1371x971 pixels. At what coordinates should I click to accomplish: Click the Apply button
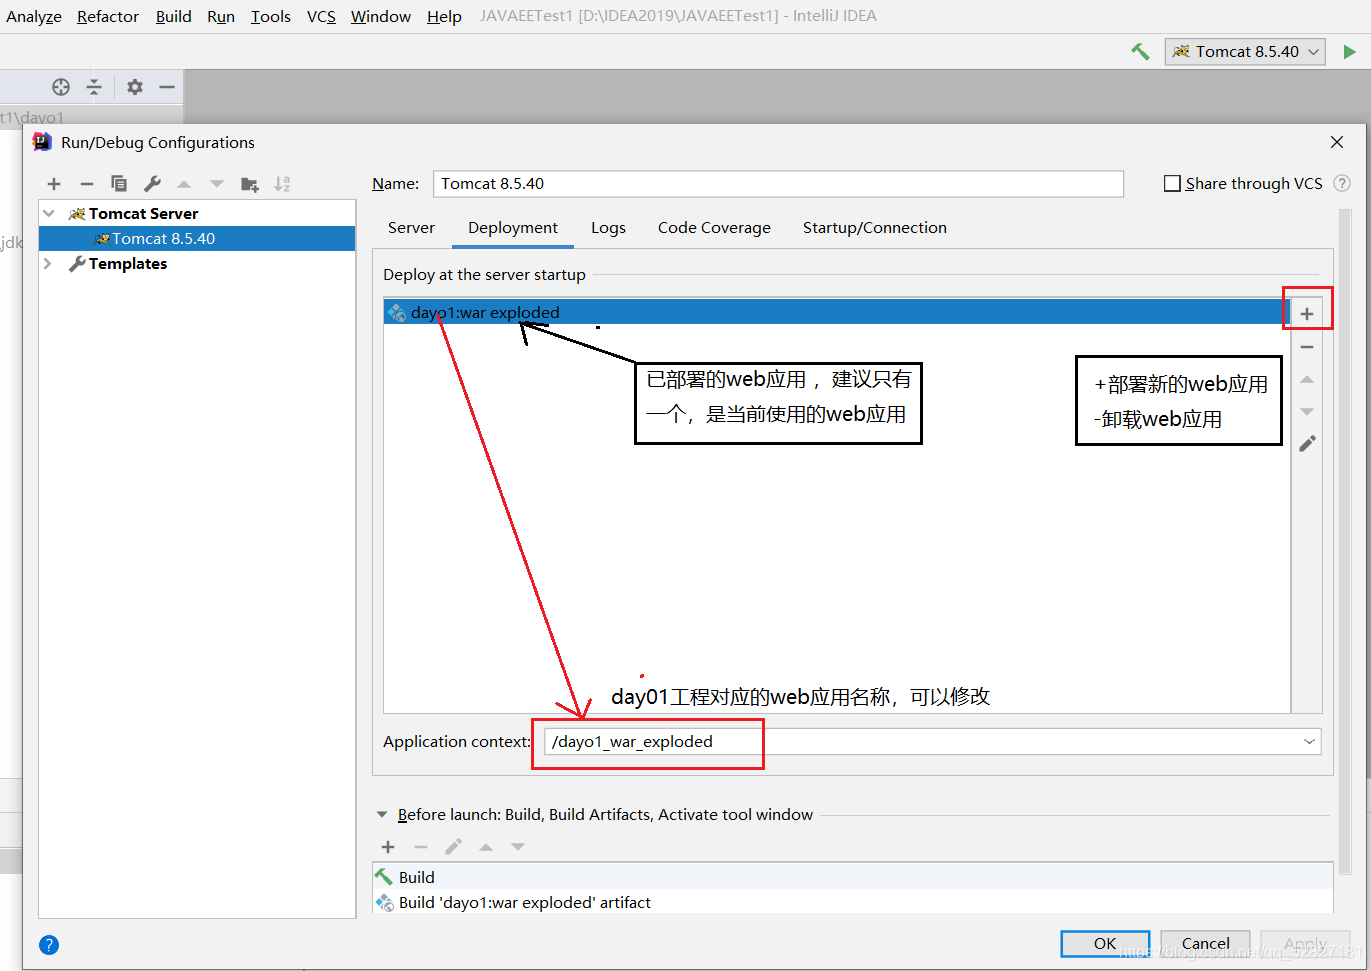pyautogui.click(x=1305, y=944)
